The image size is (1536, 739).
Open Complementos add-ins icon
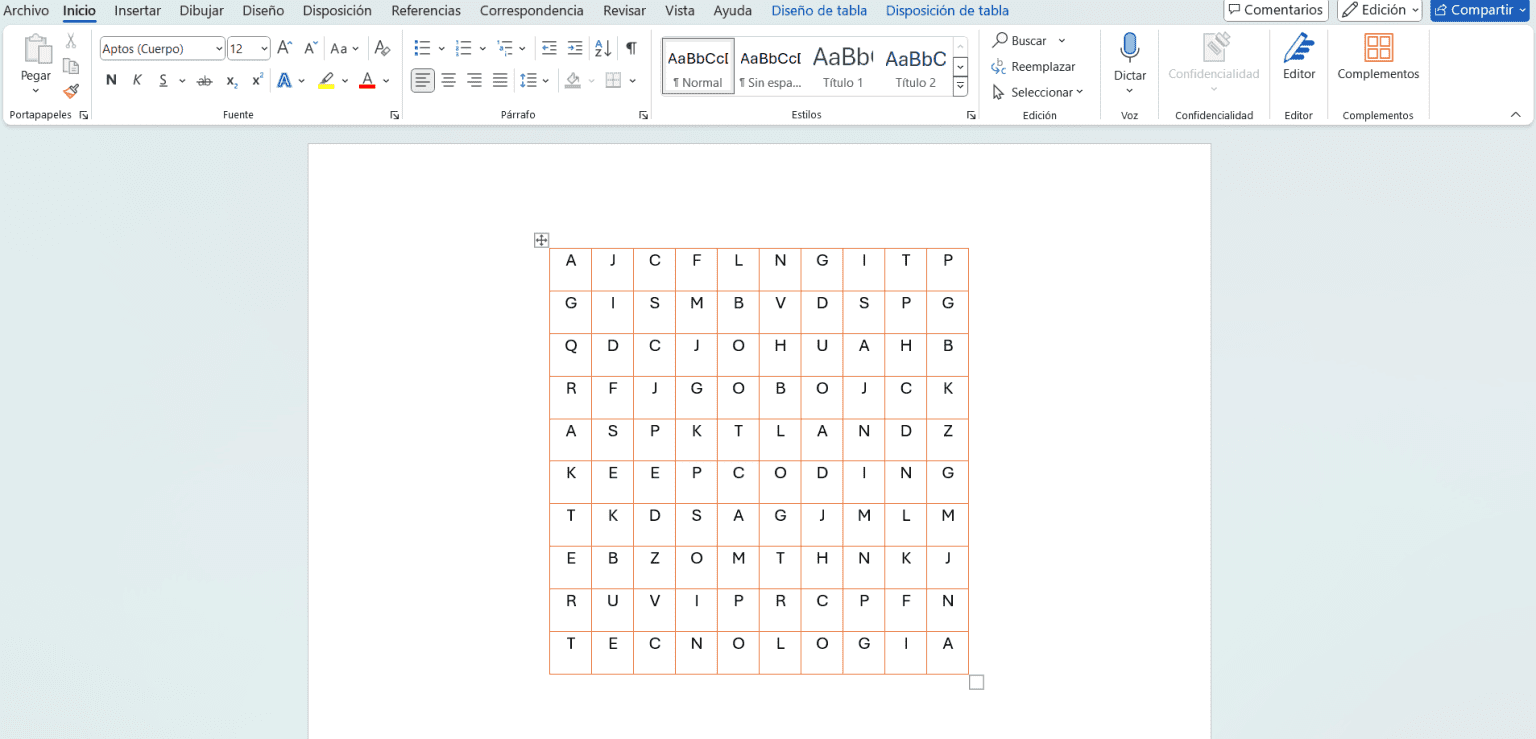pyautogui.click(x=1378, y=48)
